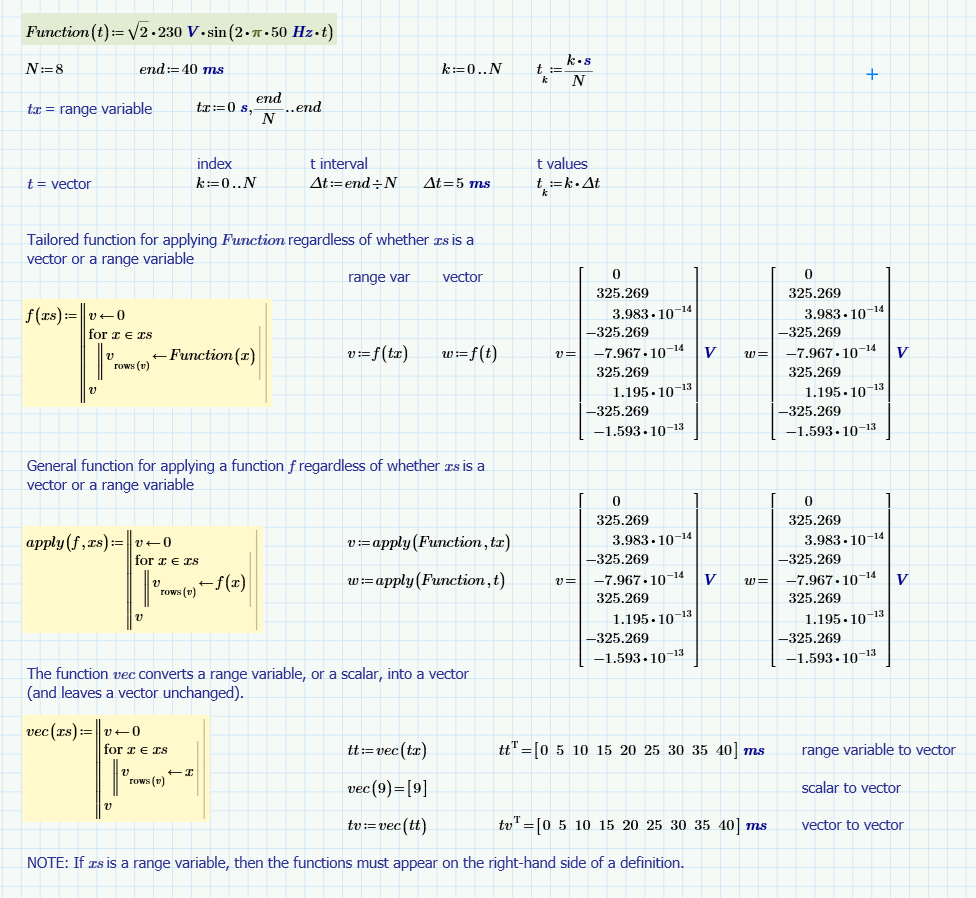Select the f(xs) program definition region

tap(145, 350)
